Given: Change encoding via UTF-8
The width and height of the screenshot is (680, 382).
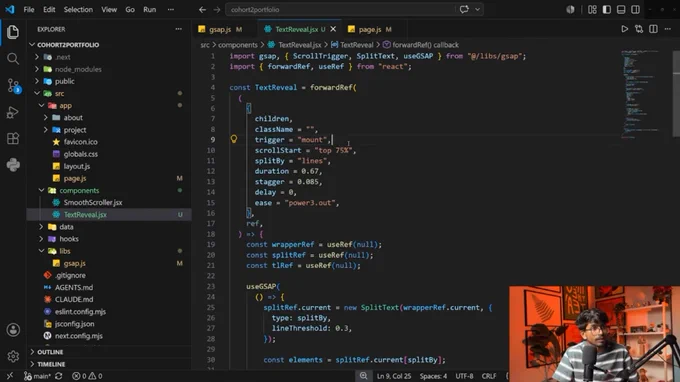Looking at the screenshot, I should point(464,376).
